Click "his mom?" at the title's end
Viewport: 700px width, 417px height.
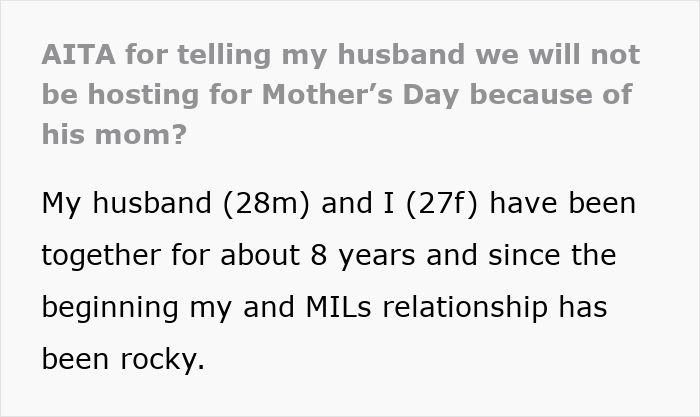pyautogui.click(x=114, y=134)
